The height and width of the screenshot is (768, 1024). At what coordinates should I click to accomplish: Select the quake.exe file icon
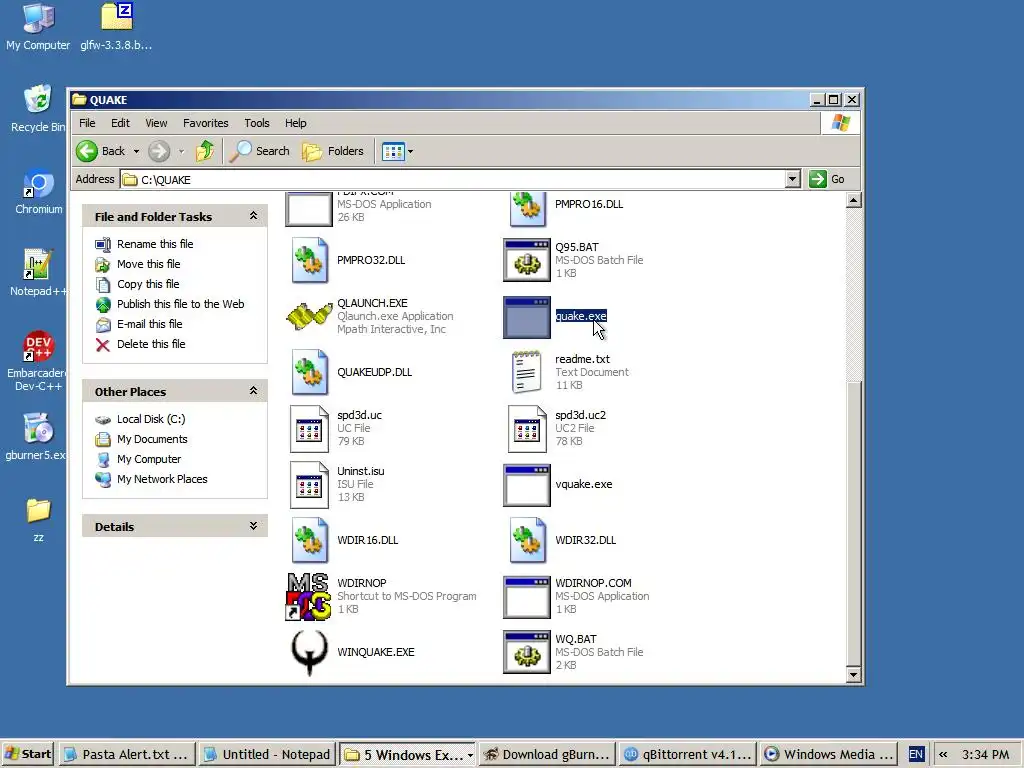526,317
